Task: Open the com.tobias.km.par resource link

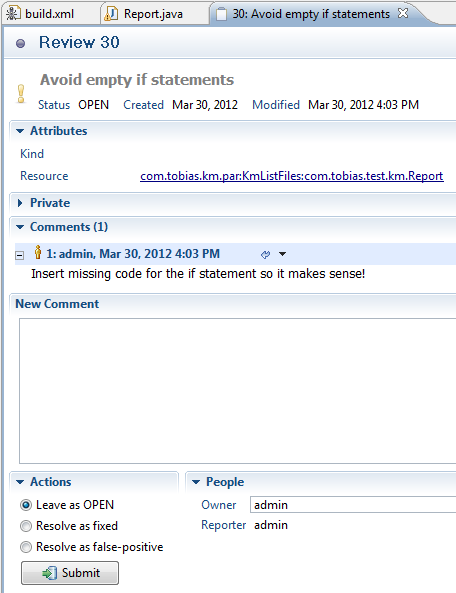Action: (x=292, y=176)
